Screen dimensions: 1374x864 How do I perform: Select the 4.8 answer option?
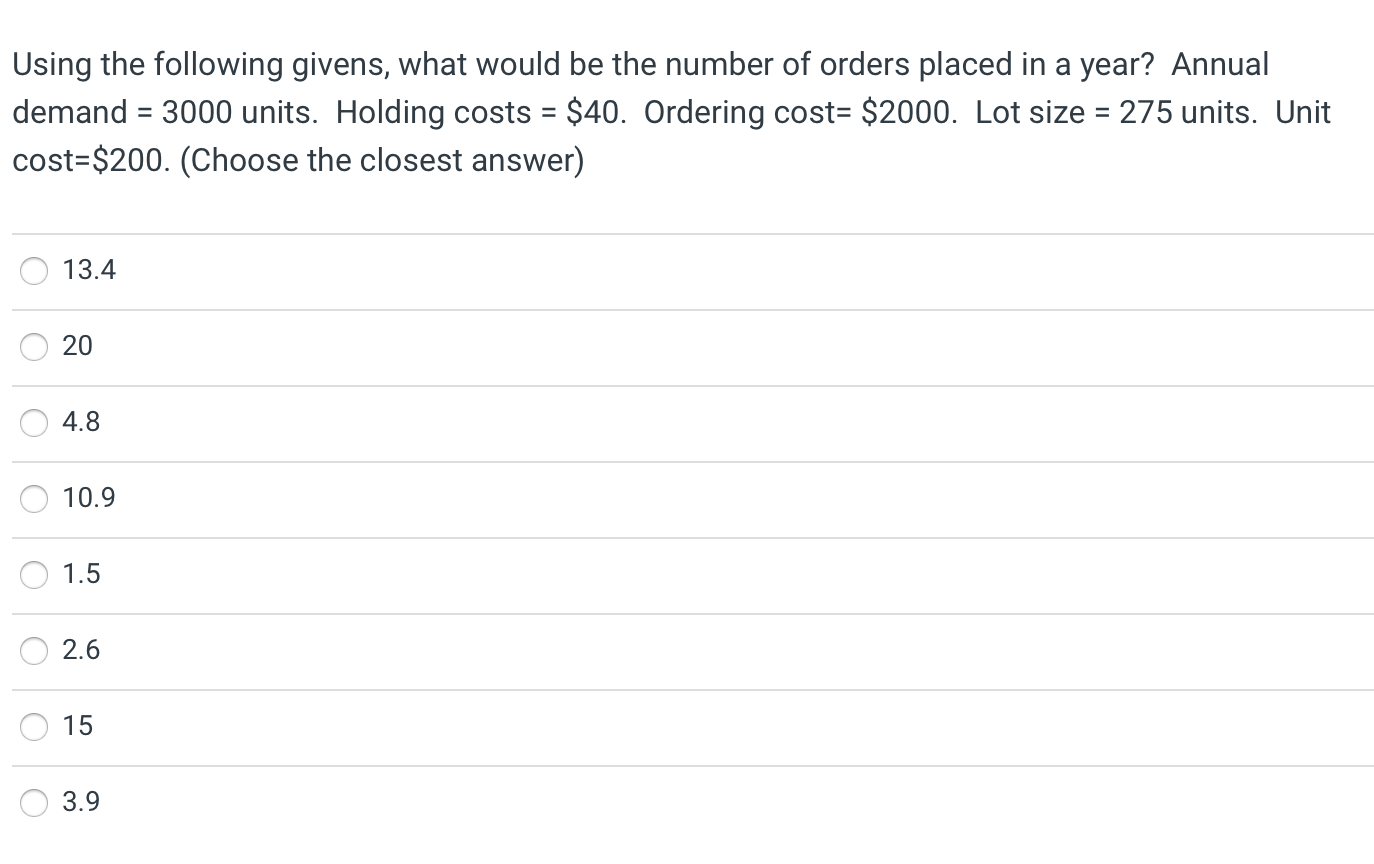33,423
